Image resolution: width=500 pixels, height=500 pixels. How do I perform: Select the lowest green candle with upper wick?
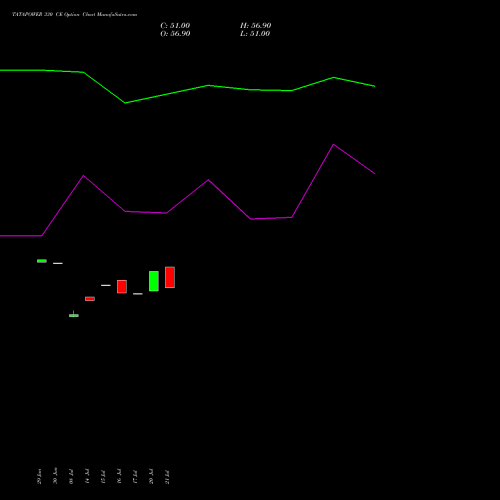(x=74, y=315)
